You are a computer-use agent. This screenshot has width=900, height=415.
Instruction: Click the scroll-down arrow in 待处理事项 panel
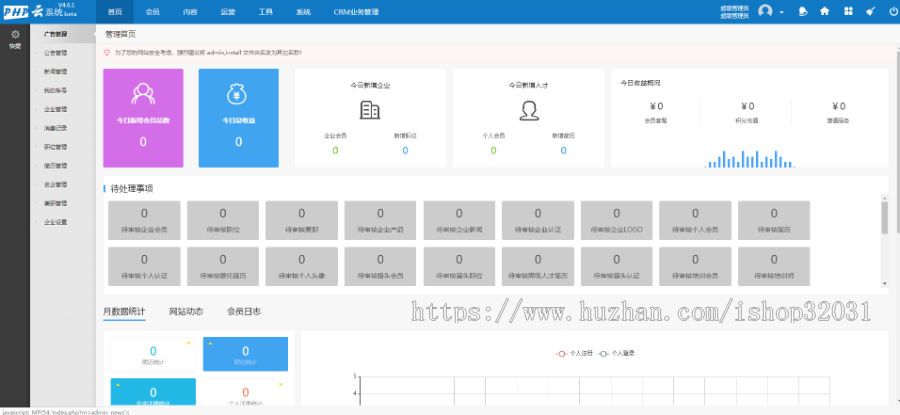[x=885, y=283]
